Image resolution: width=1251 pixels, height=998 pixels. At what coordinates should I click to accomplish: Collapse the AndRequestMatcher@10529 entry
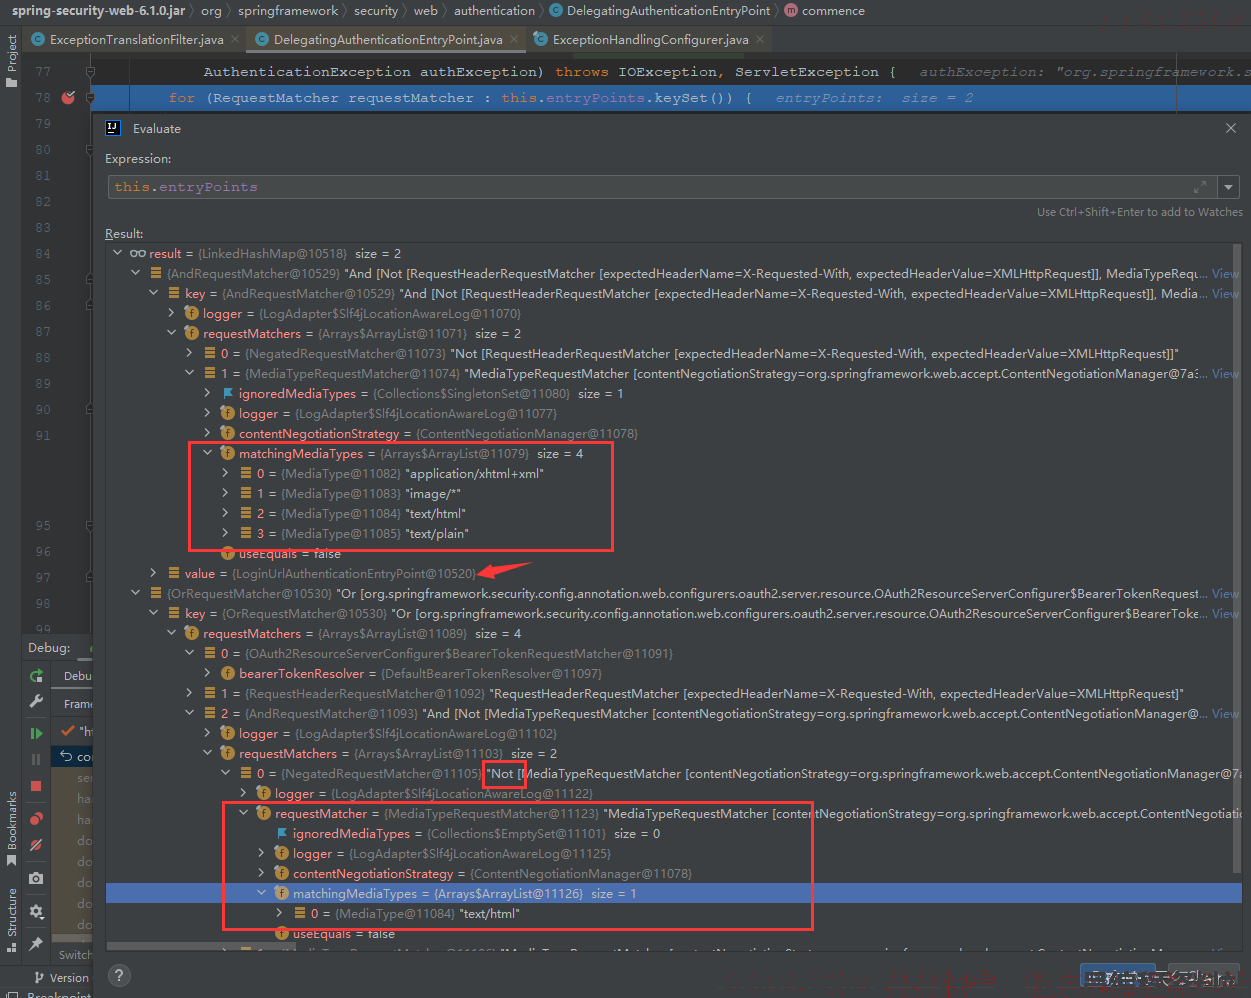[x=136, y=274]
